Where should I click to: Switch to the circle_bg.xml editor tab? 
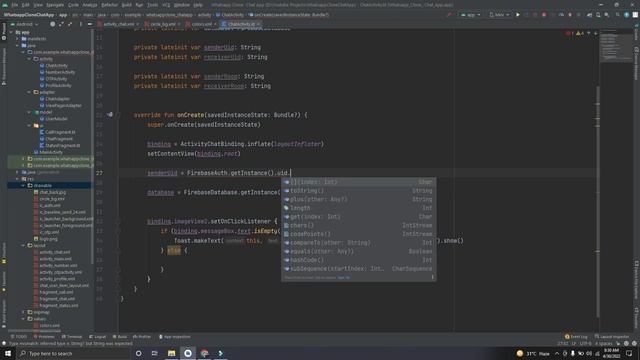[162, 24]
